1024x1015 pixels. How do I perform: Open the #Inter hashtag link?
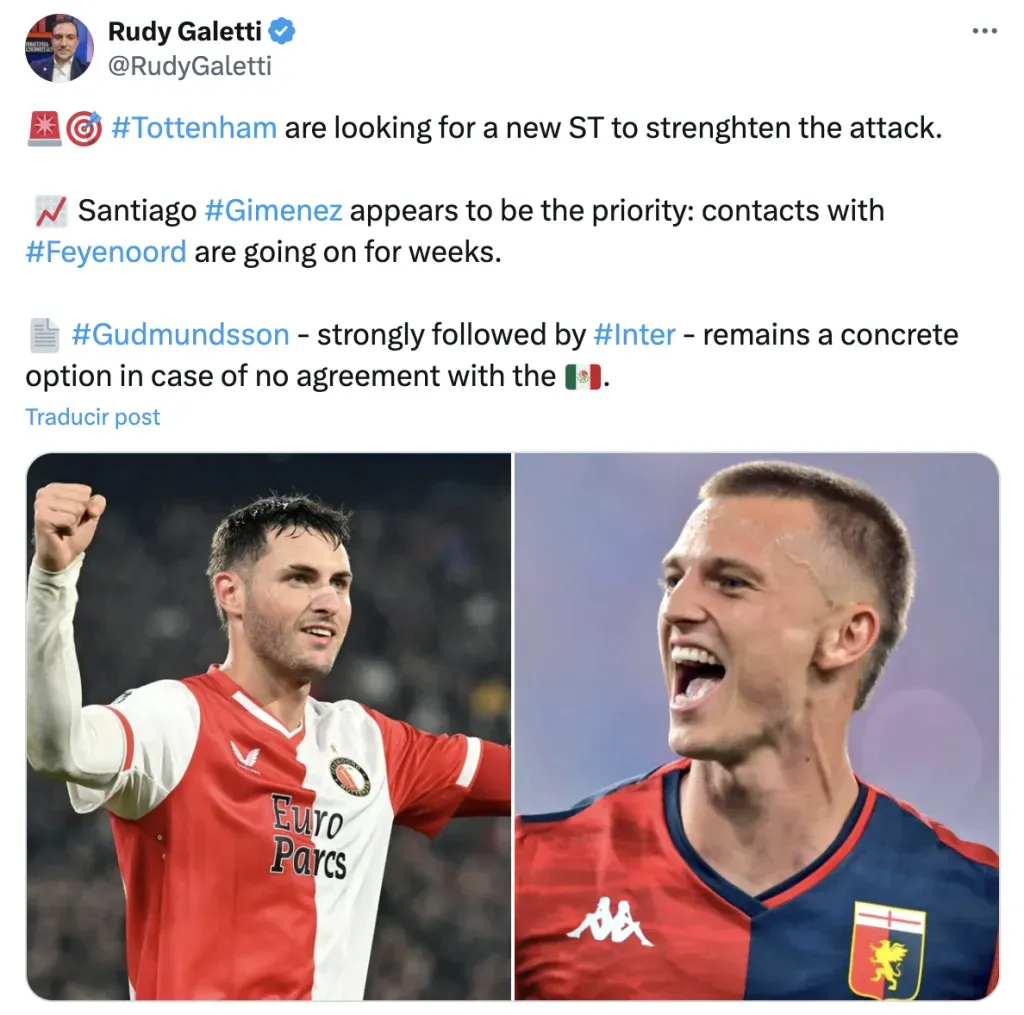coord(634,335)
